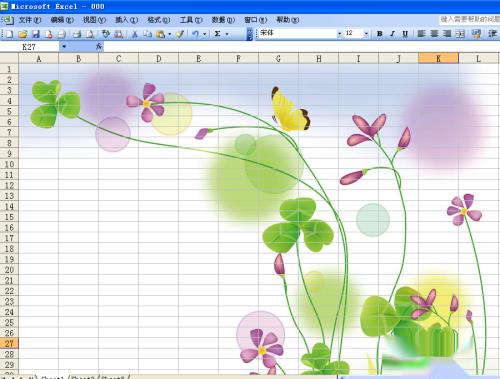Viewport: 500px width, 379px height.
Task: Click the Research icon in toolbar
Action: 119,34
